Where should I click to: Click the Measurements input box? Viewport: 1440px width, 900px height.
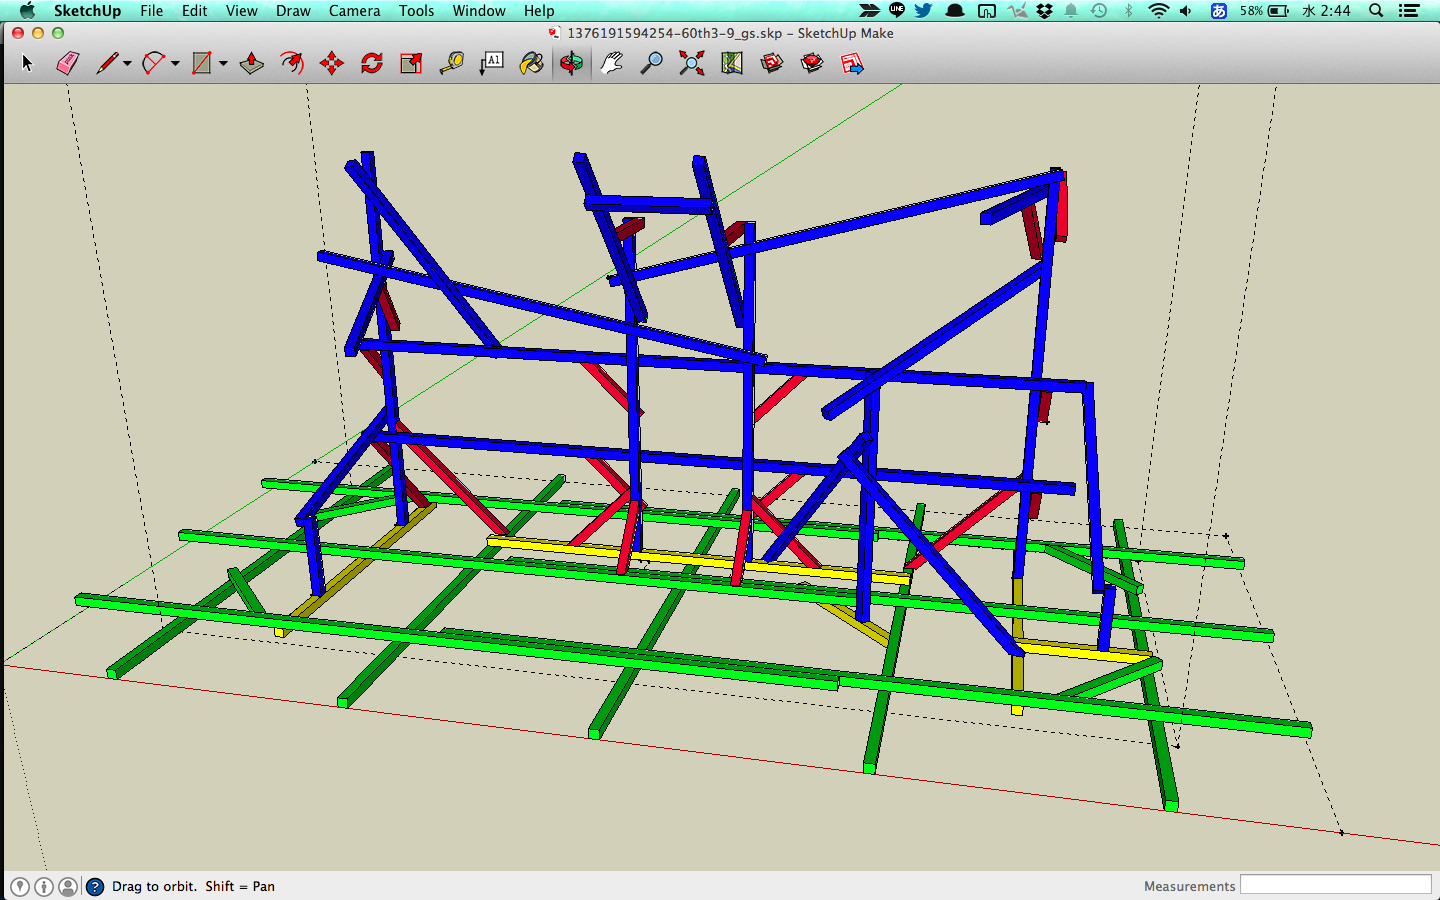pyautogui.click(x=1335, y=885)
